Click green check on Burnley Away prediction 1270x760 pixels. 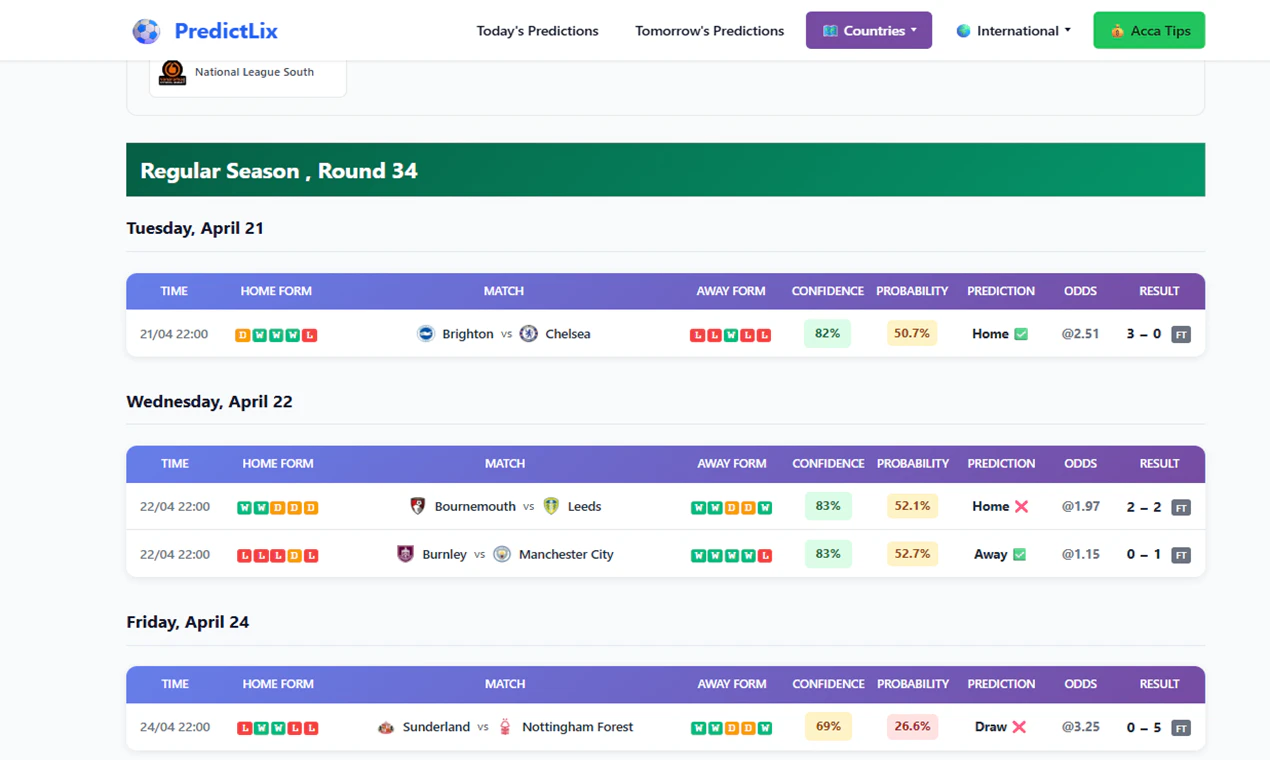pos(1020,554)
